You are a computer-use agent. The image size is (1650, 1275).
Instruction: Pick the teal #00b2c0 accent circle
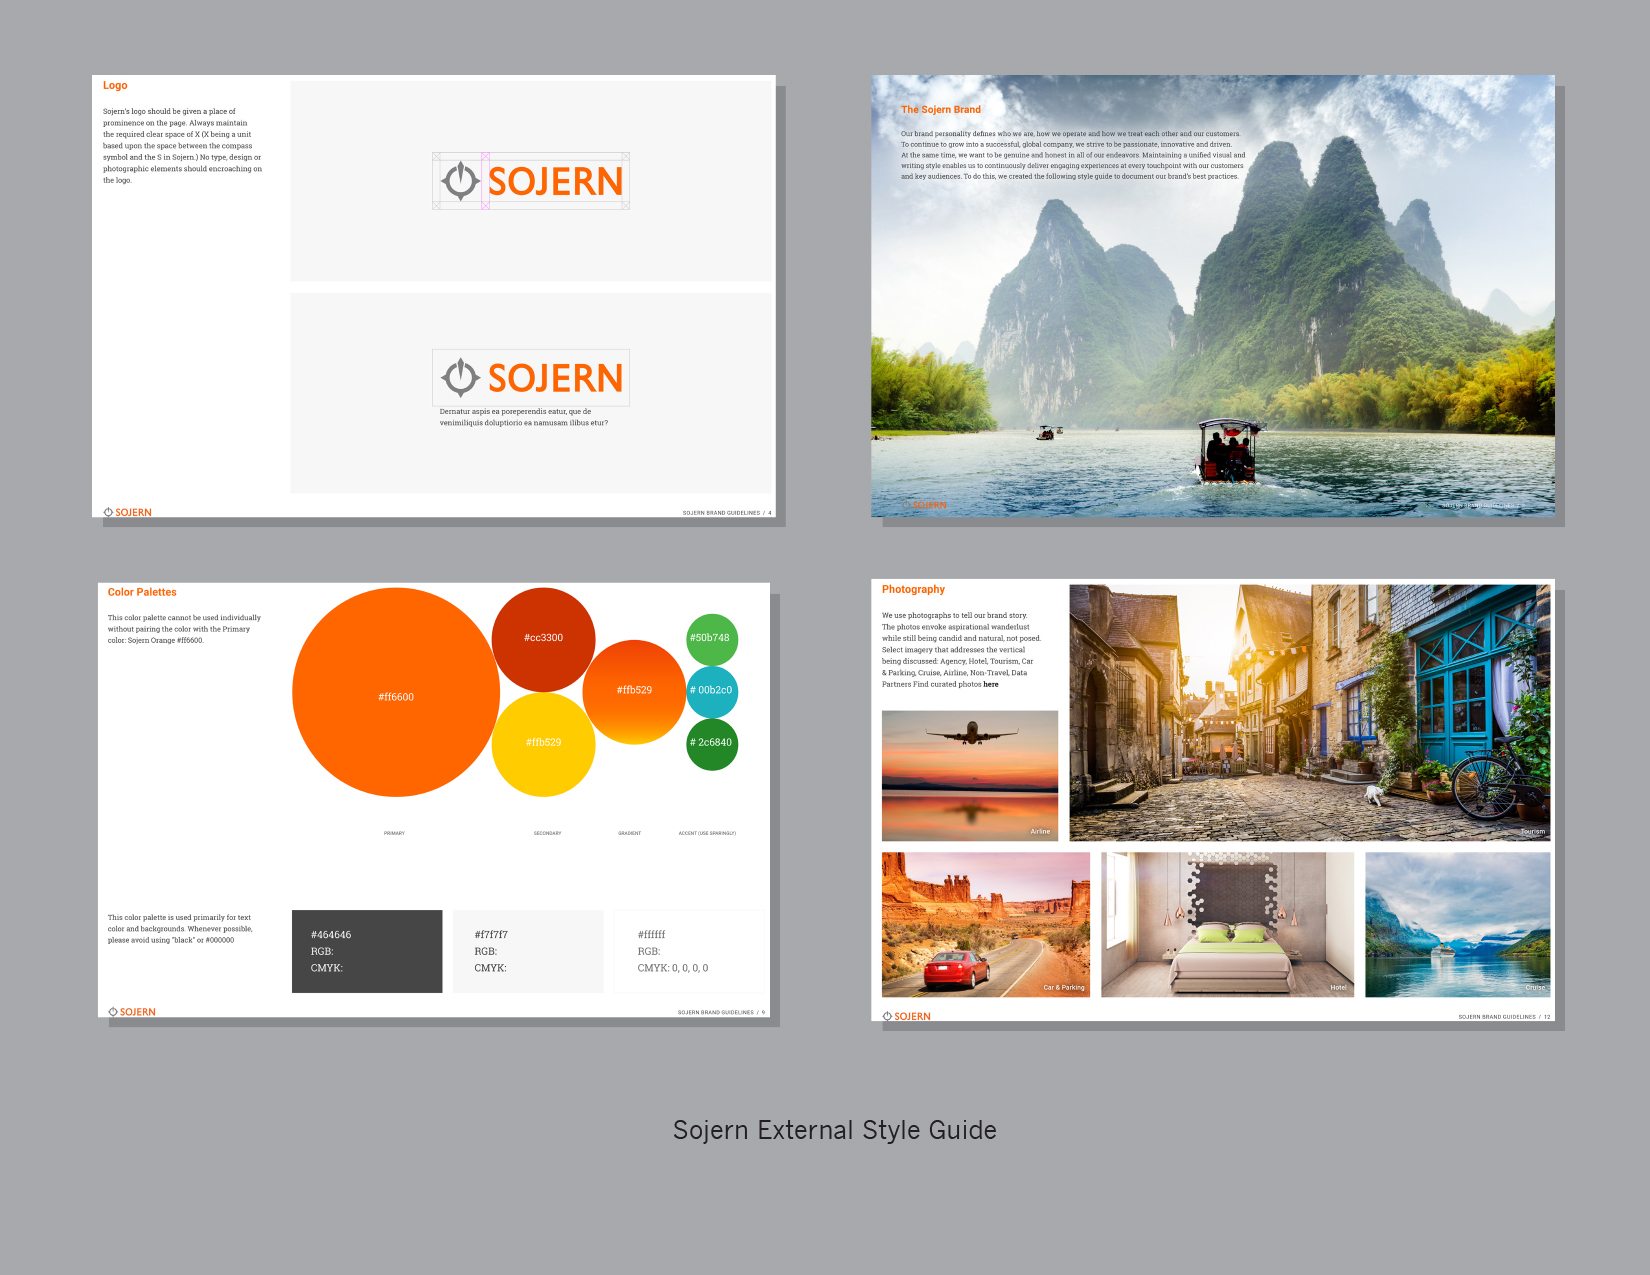click(712, 691)
